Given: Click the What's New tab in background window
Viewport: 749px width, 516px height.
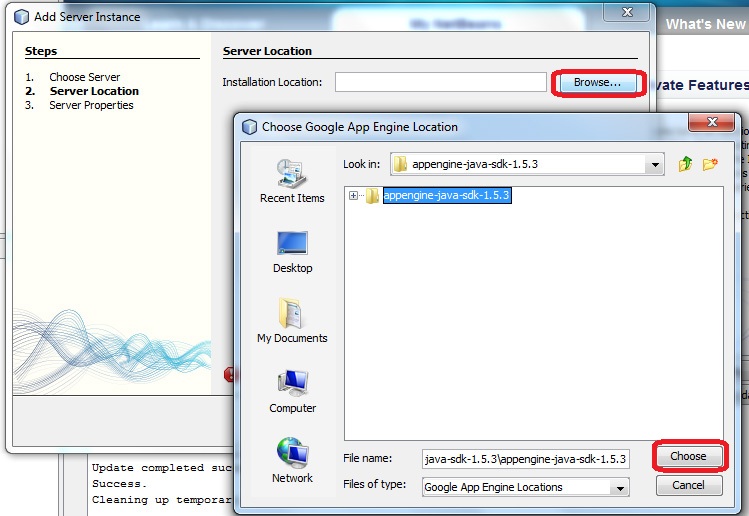Looking at the screenshot, I should click(706, 24).
